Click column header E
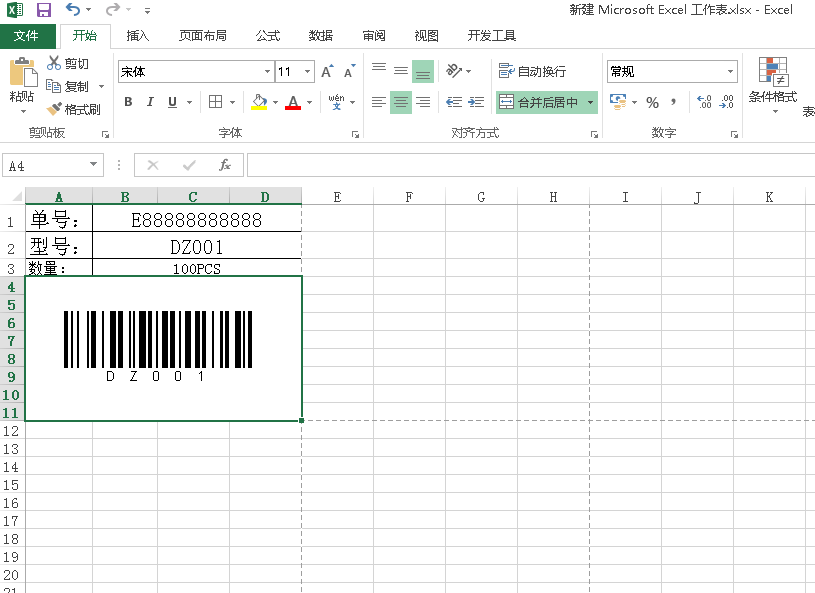 337,197
